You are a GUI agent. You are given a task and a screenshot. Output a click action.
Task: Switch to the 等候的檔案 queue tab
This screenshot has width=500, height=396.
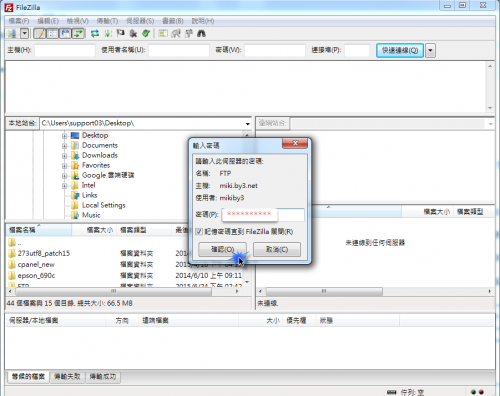(x=28, y=377)
